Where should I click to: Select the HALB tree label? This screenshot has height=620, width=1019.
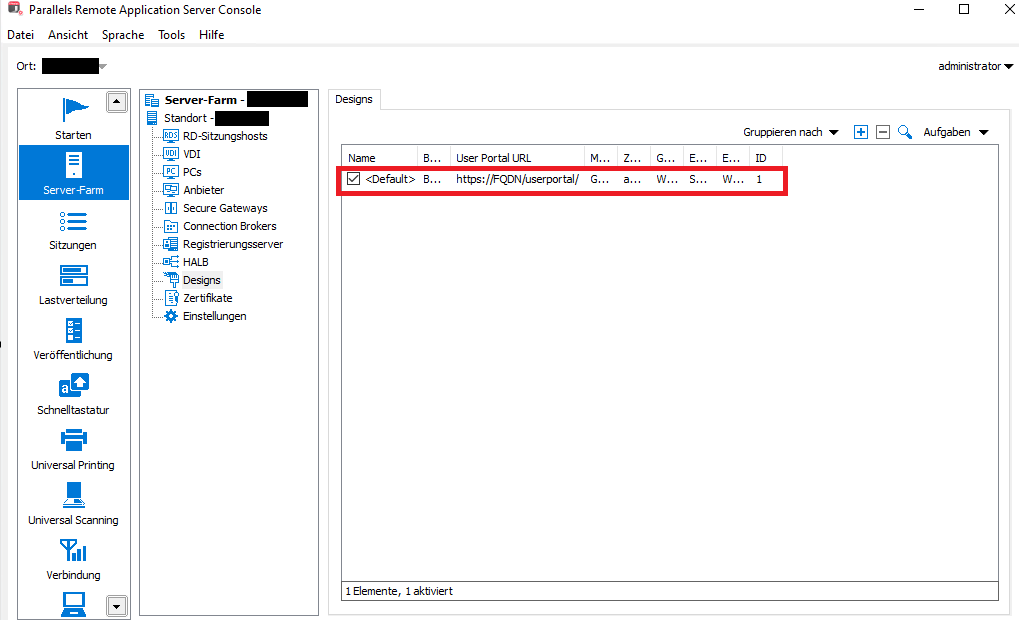click(196, 262)
